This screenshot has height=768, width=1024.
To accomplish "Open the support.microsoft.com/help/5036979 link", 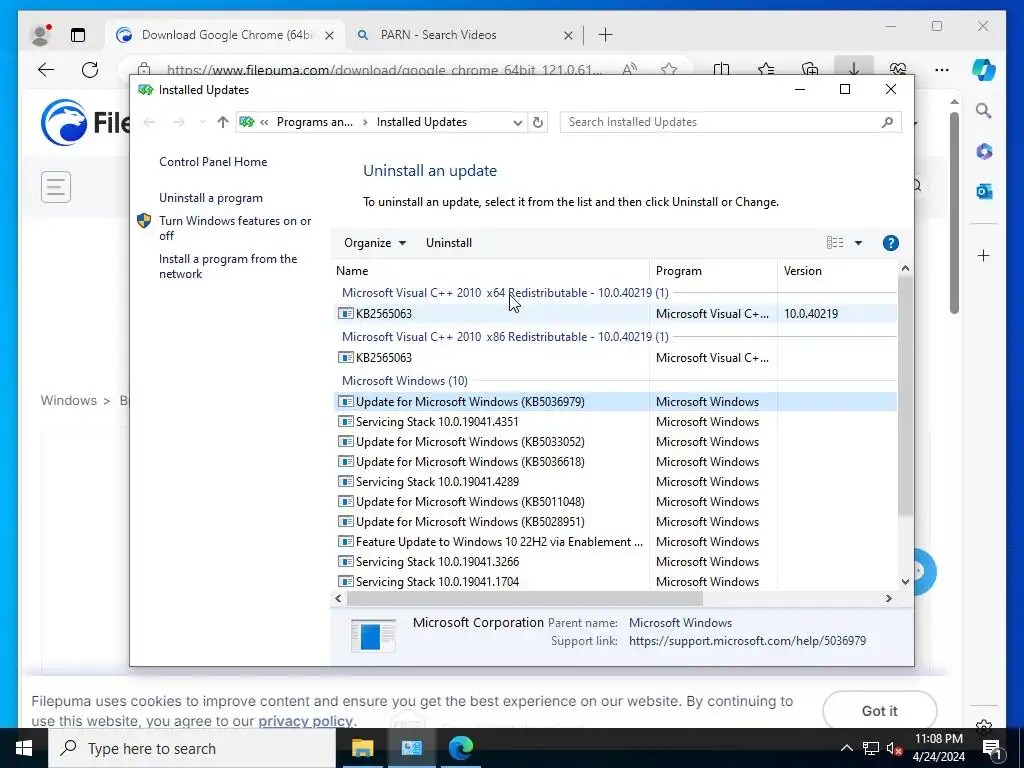I will click(x=747, y=641).
